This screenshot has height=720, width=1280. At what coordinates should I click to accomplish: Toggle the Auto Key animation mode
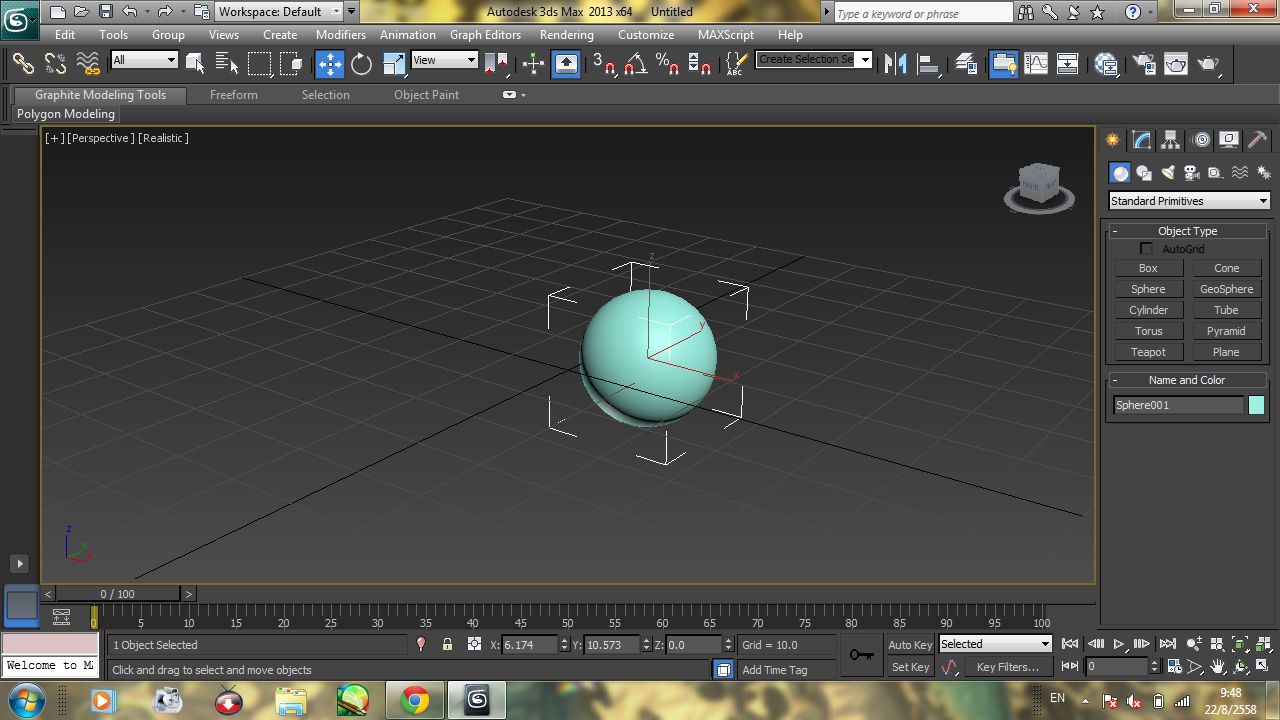coord(909,645)
